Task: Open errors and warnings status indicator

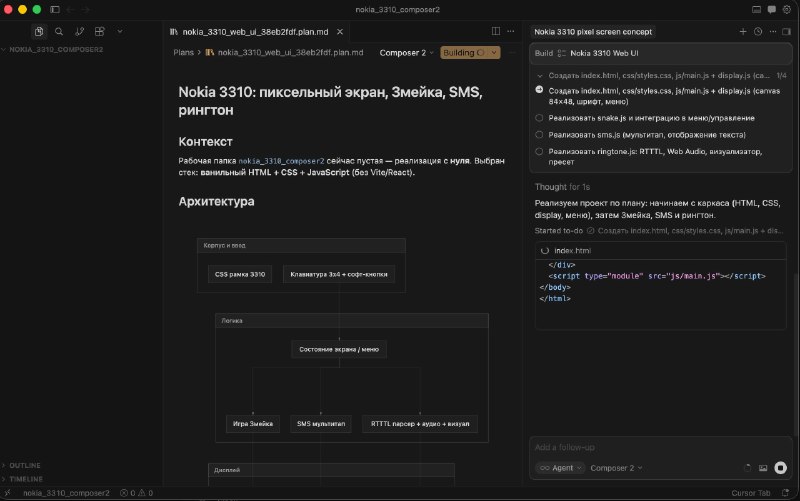Action: pyautogui.click(x=136, y=493)
